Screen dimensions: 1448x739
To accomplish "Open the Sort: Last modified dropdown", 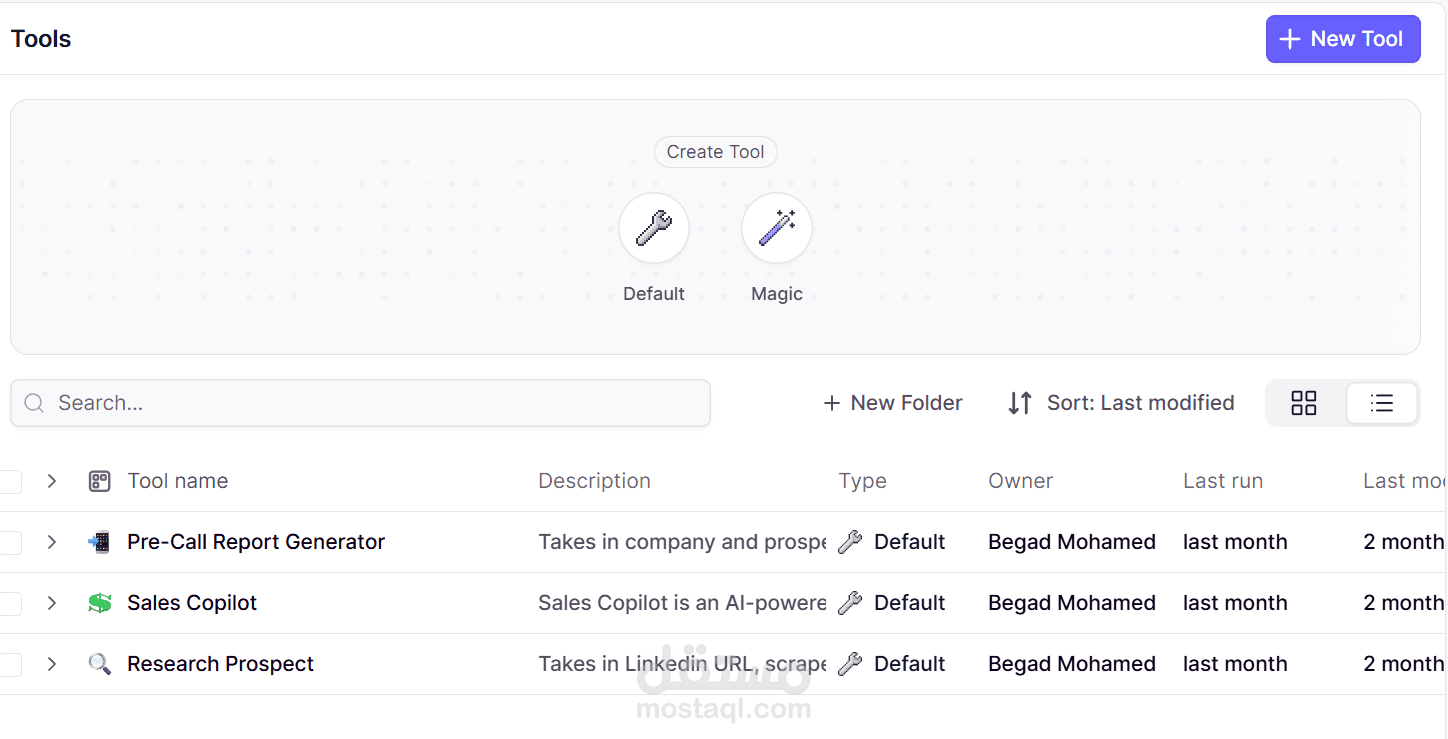I will coord(1121,403).
